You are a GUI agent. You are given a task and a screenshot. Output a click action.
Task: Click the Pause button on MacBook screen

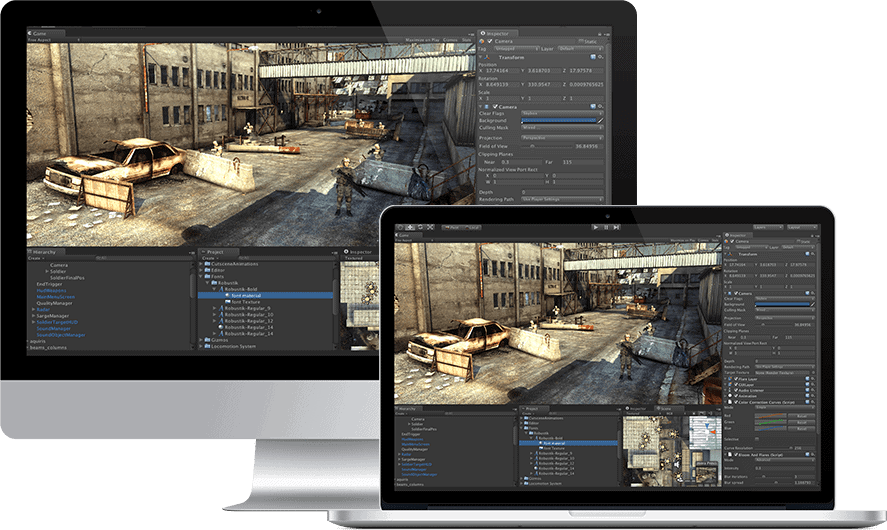click(x=606, y=227)
